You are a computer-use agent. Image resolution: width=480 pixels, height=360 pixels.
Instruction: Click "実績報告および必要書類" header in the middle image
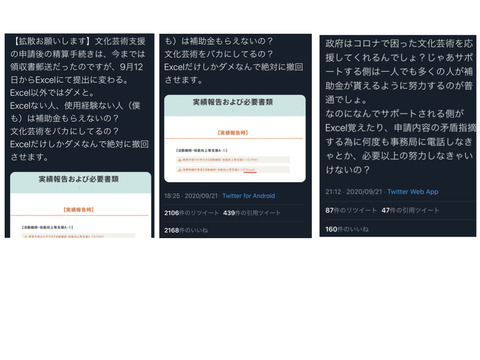pyautogui.click(x=233, y=102)
